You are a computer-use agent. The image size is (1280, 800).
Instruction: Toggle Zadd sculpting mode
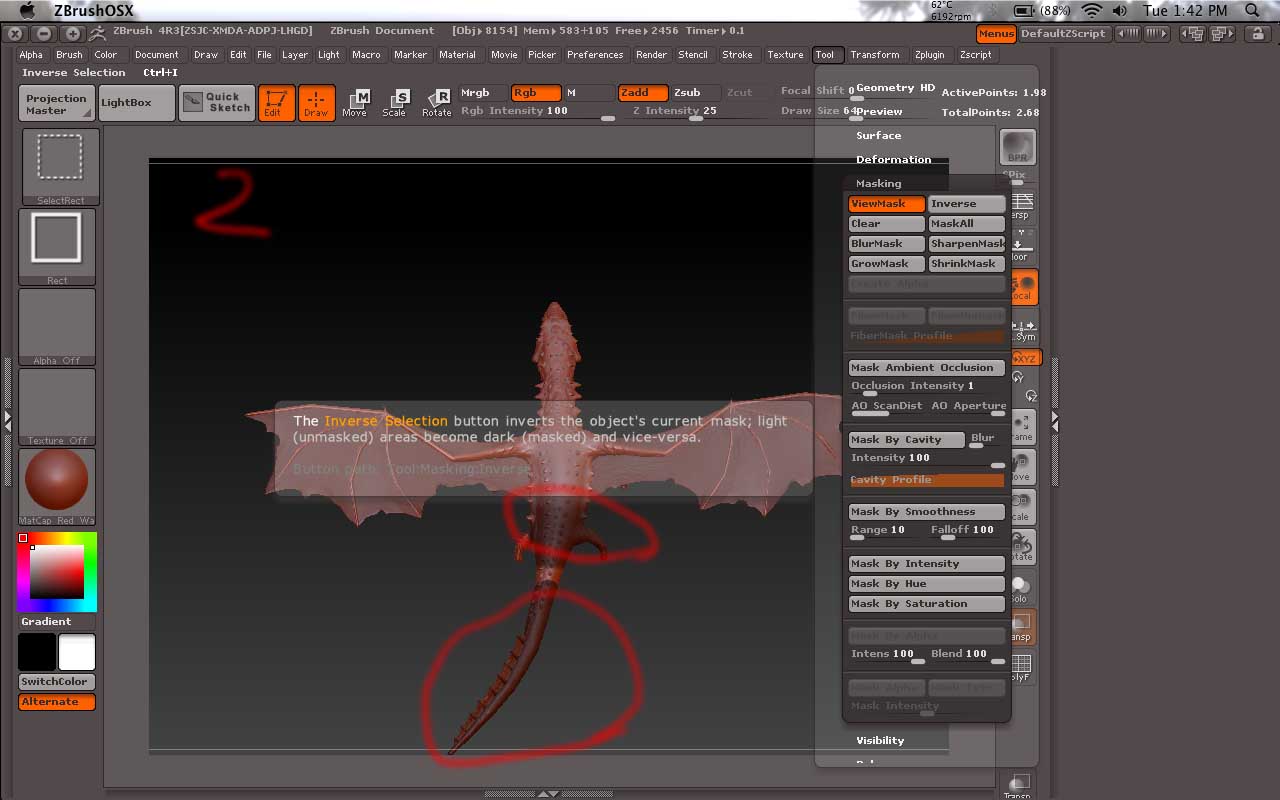tap(641, 91)
